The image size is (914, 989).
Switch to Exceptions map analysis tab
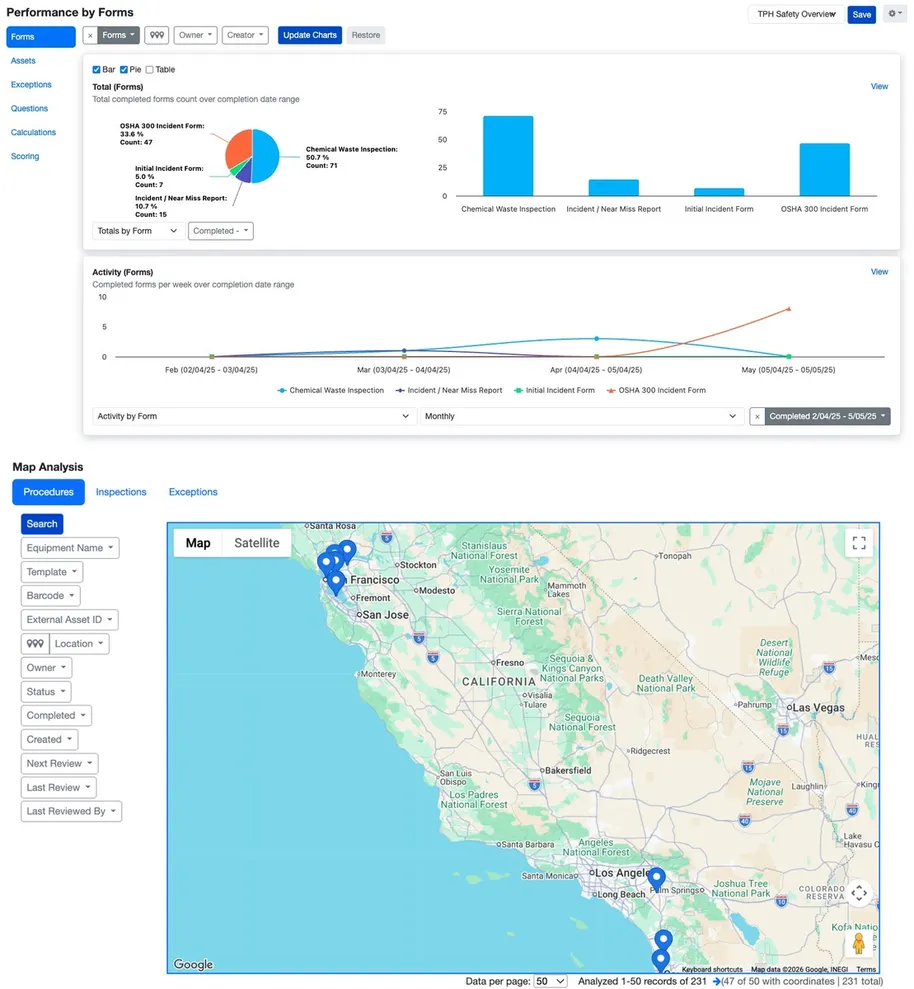[193, 492]
